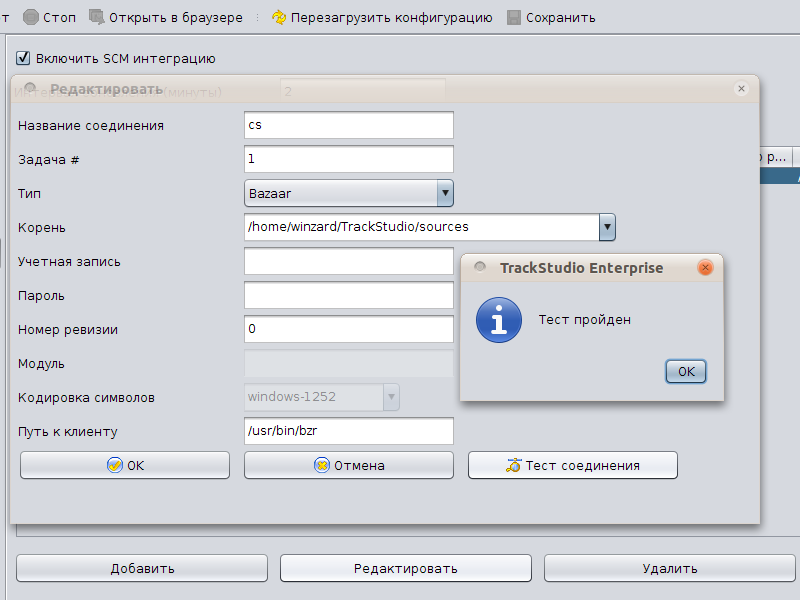This screenshot has height=600, width=800.
Task: Click the TrackStudio Enterprise dialog window menu dot
Action: pos(480,266)
